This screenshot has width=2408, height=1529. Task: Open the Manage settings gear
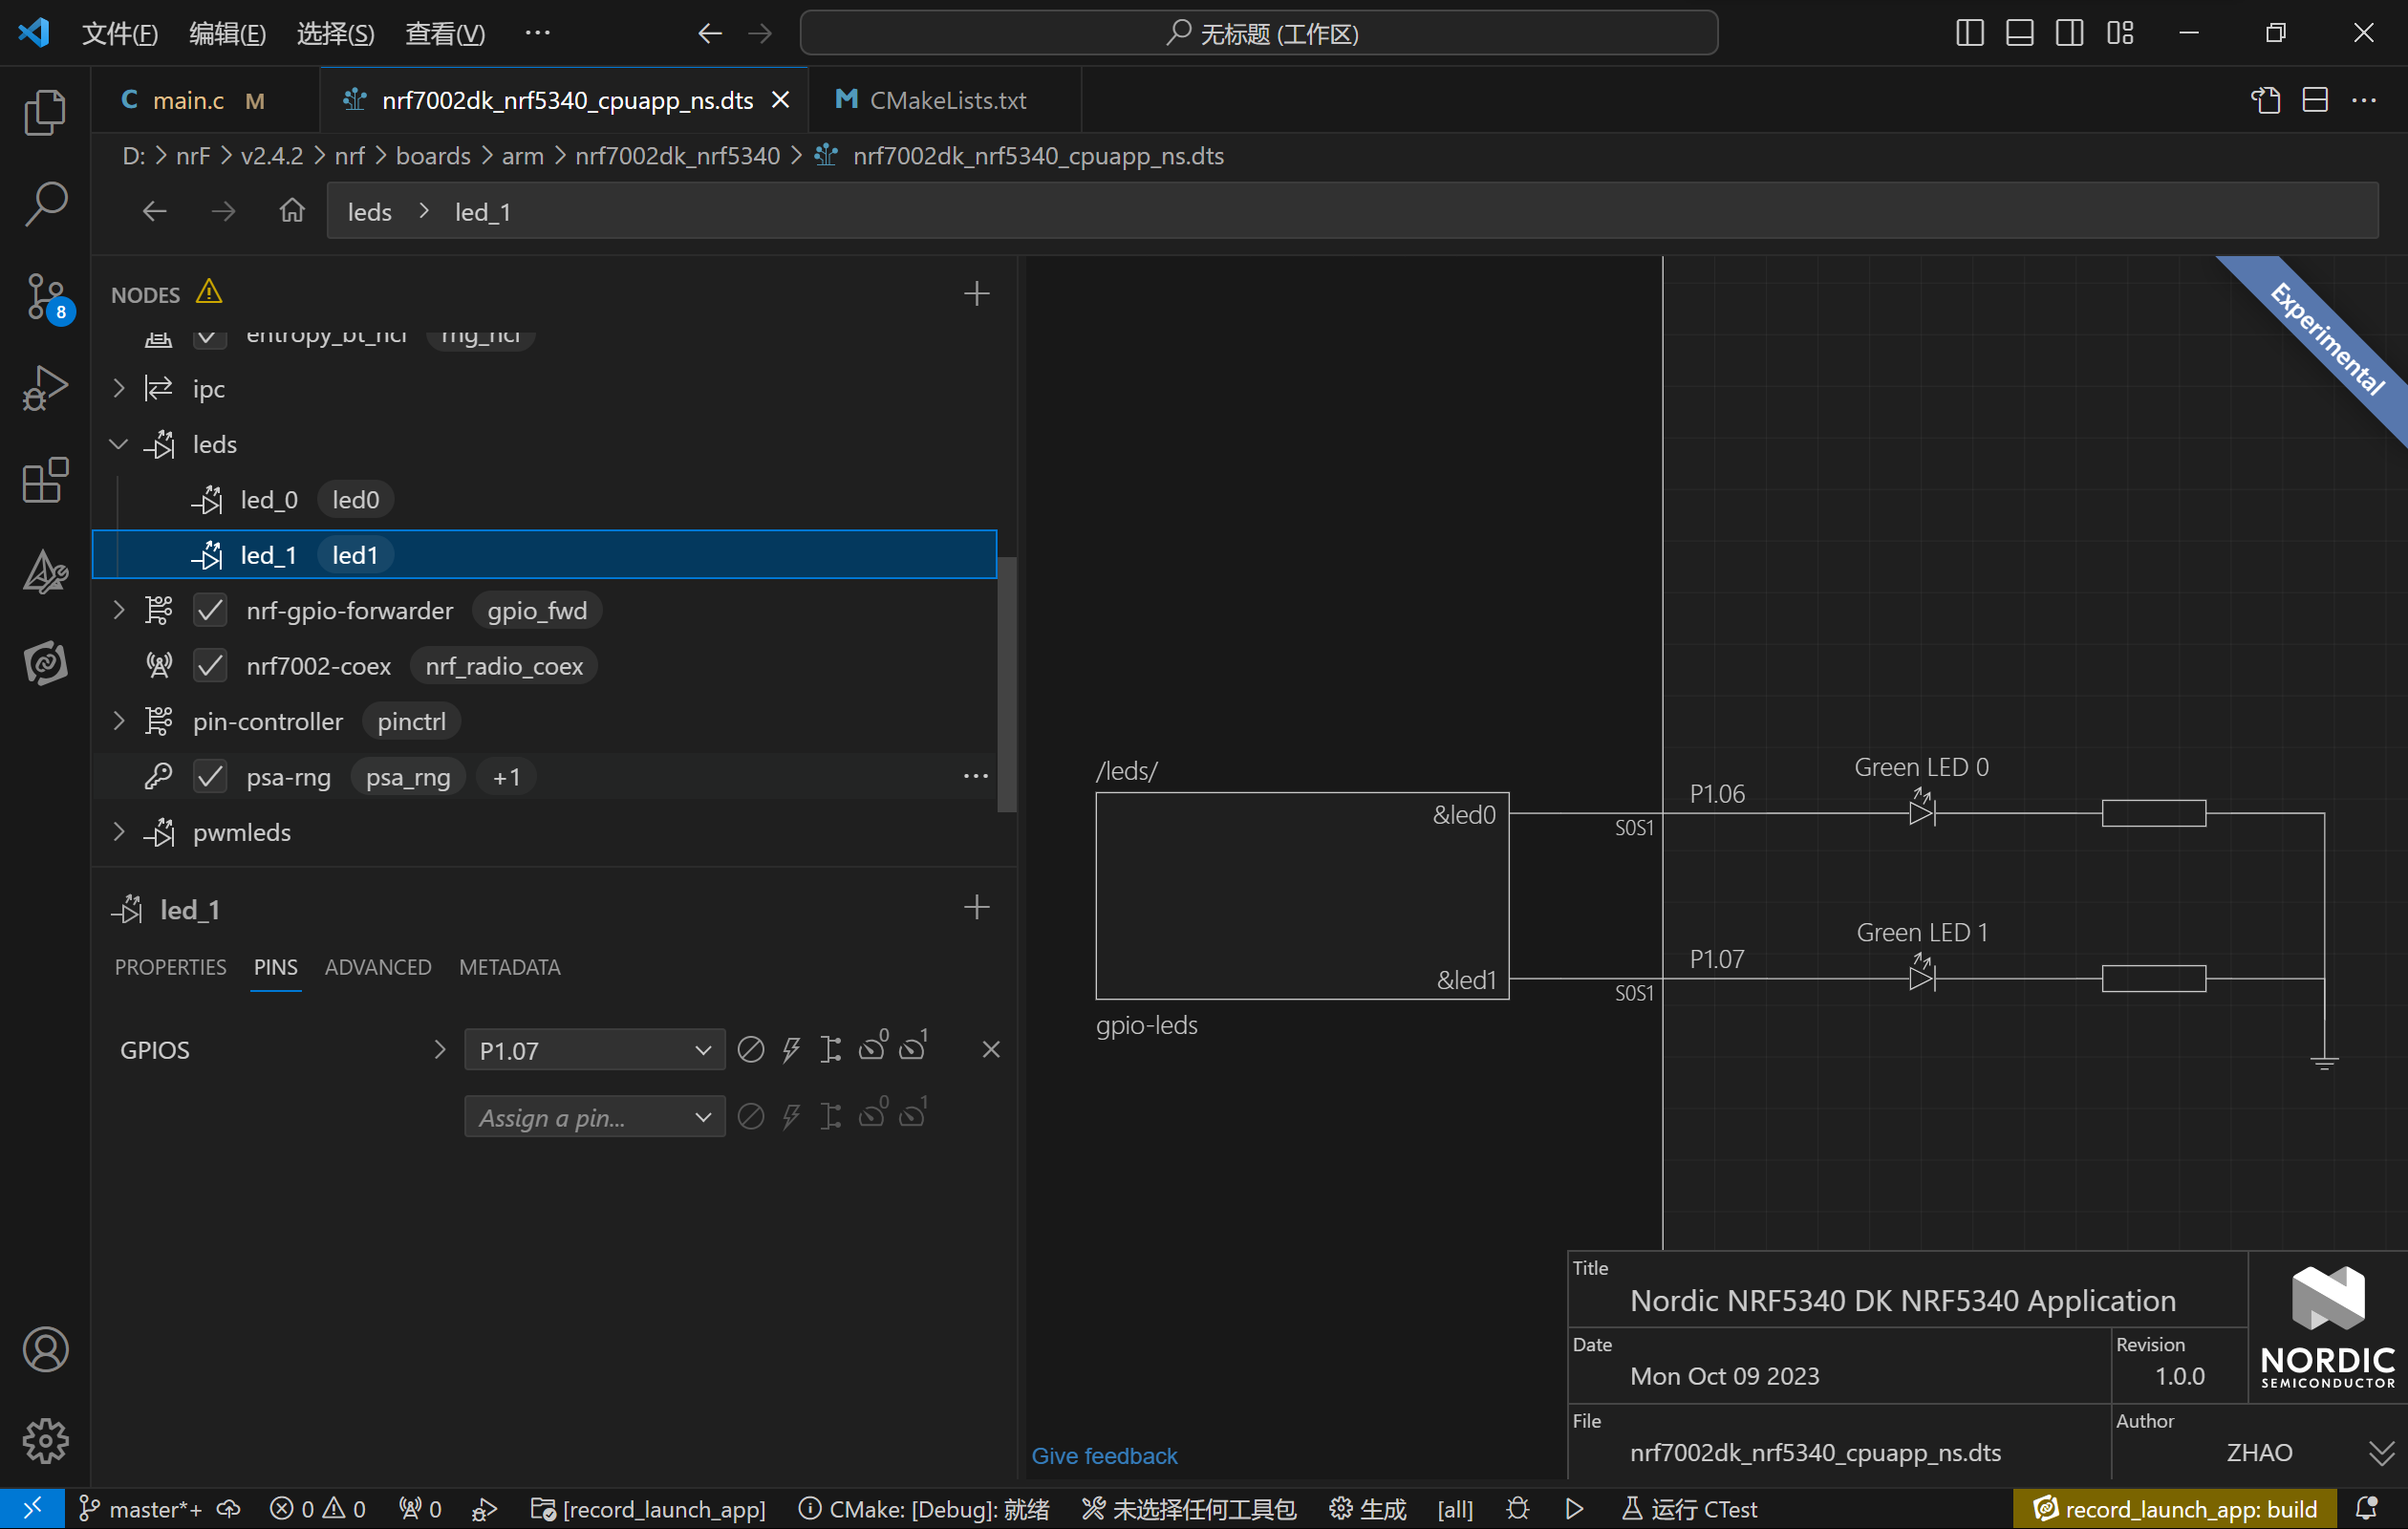click(45, 1441)
